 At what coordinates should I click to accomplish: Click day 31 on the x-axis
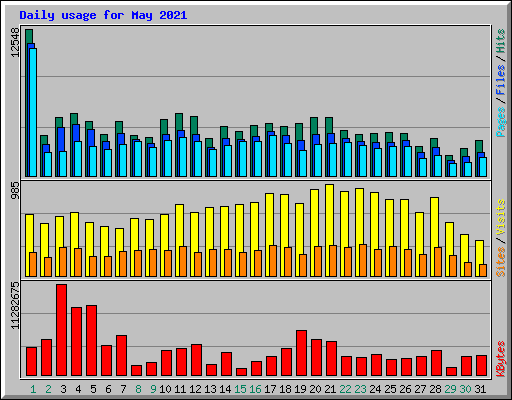point(480,389)
